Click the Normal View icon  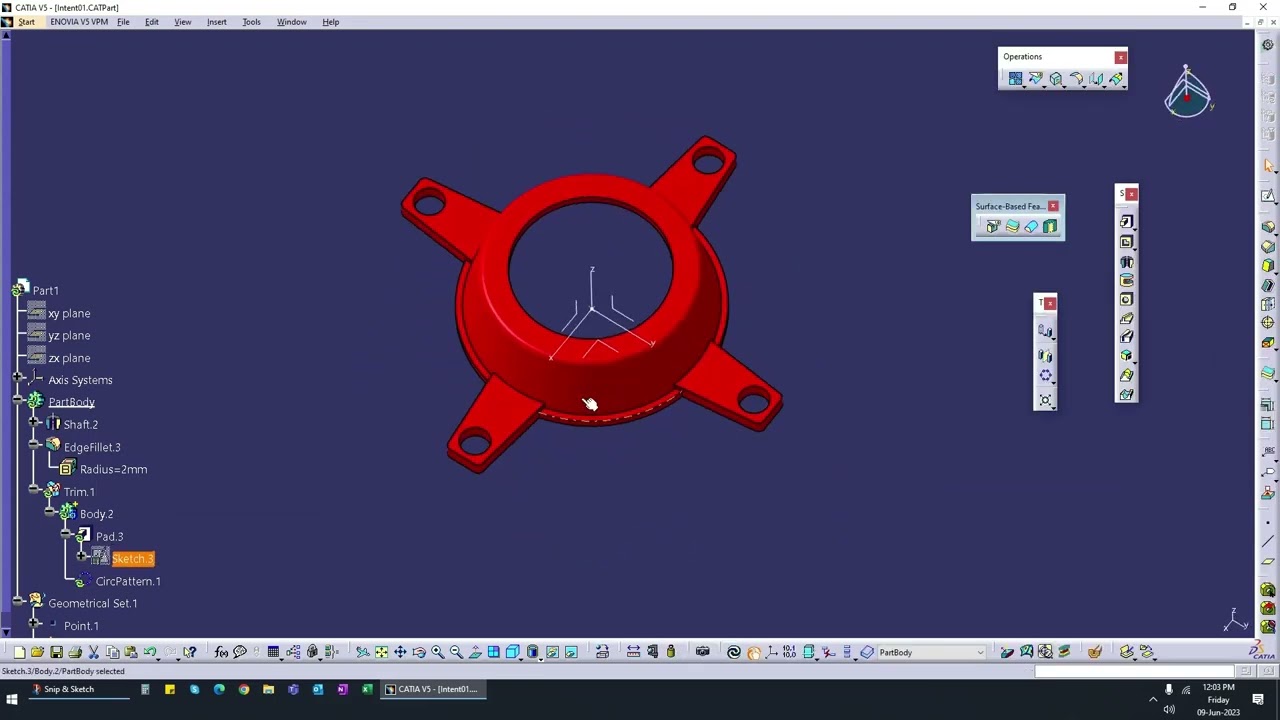pyautogui.click(x=475, y=652)
